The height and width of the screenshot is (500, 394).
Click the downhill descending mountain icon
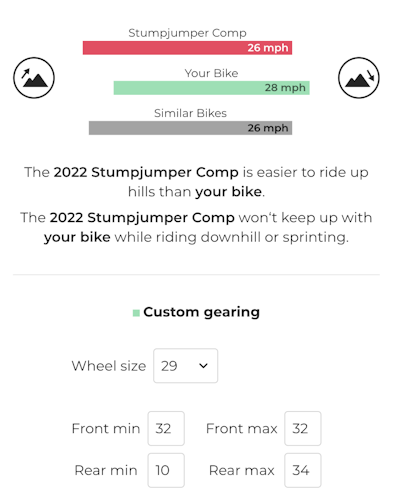[359, 78]
